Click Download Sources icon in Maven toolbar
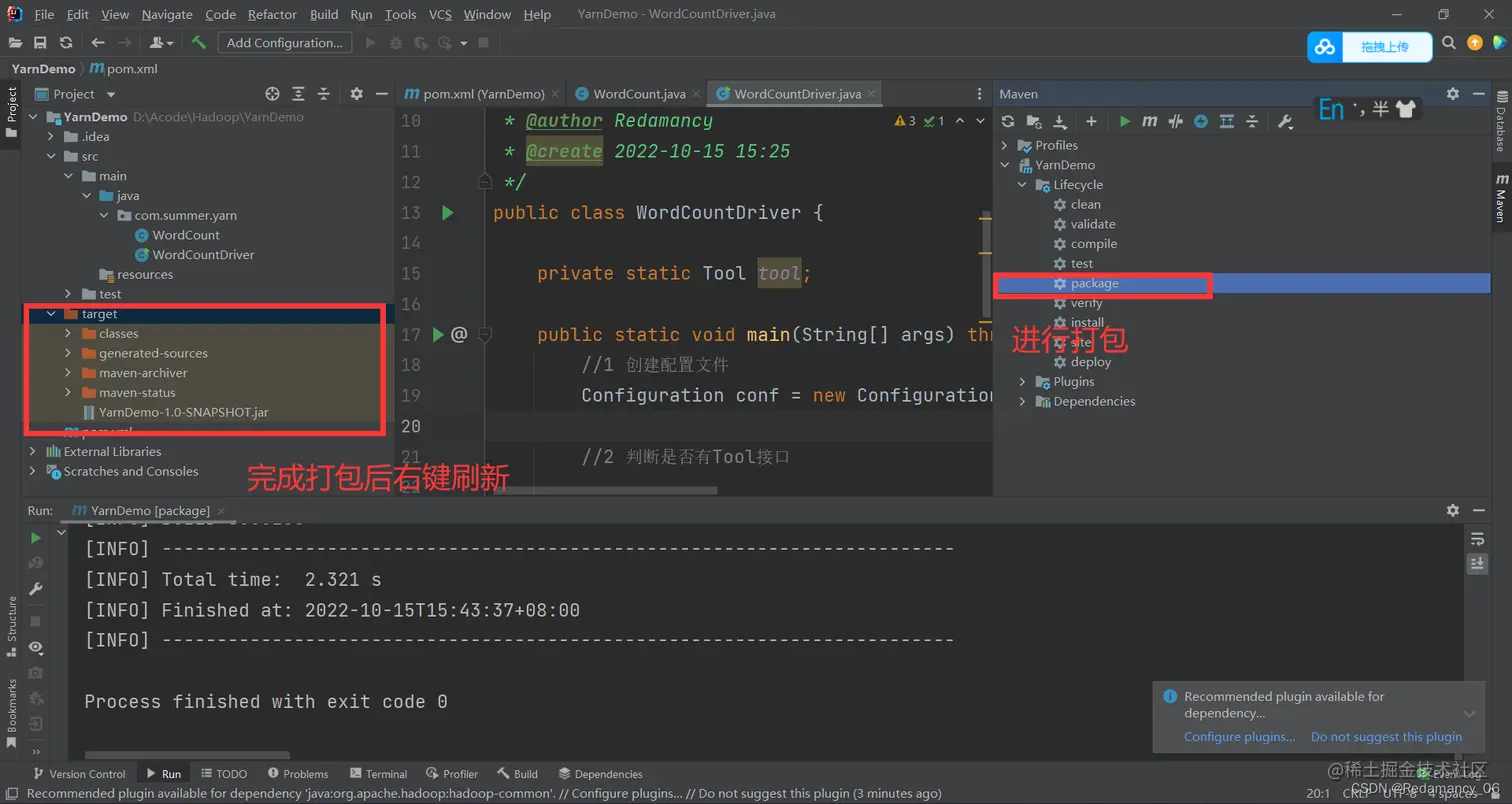1512x804 pixels. pos(1060,121)
